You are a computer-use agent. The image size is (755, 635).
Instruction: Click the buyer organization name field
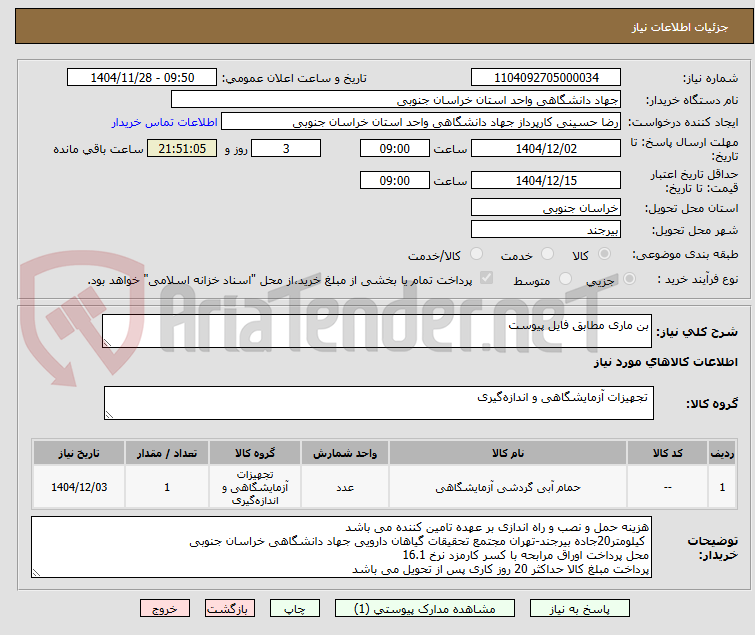396,100
